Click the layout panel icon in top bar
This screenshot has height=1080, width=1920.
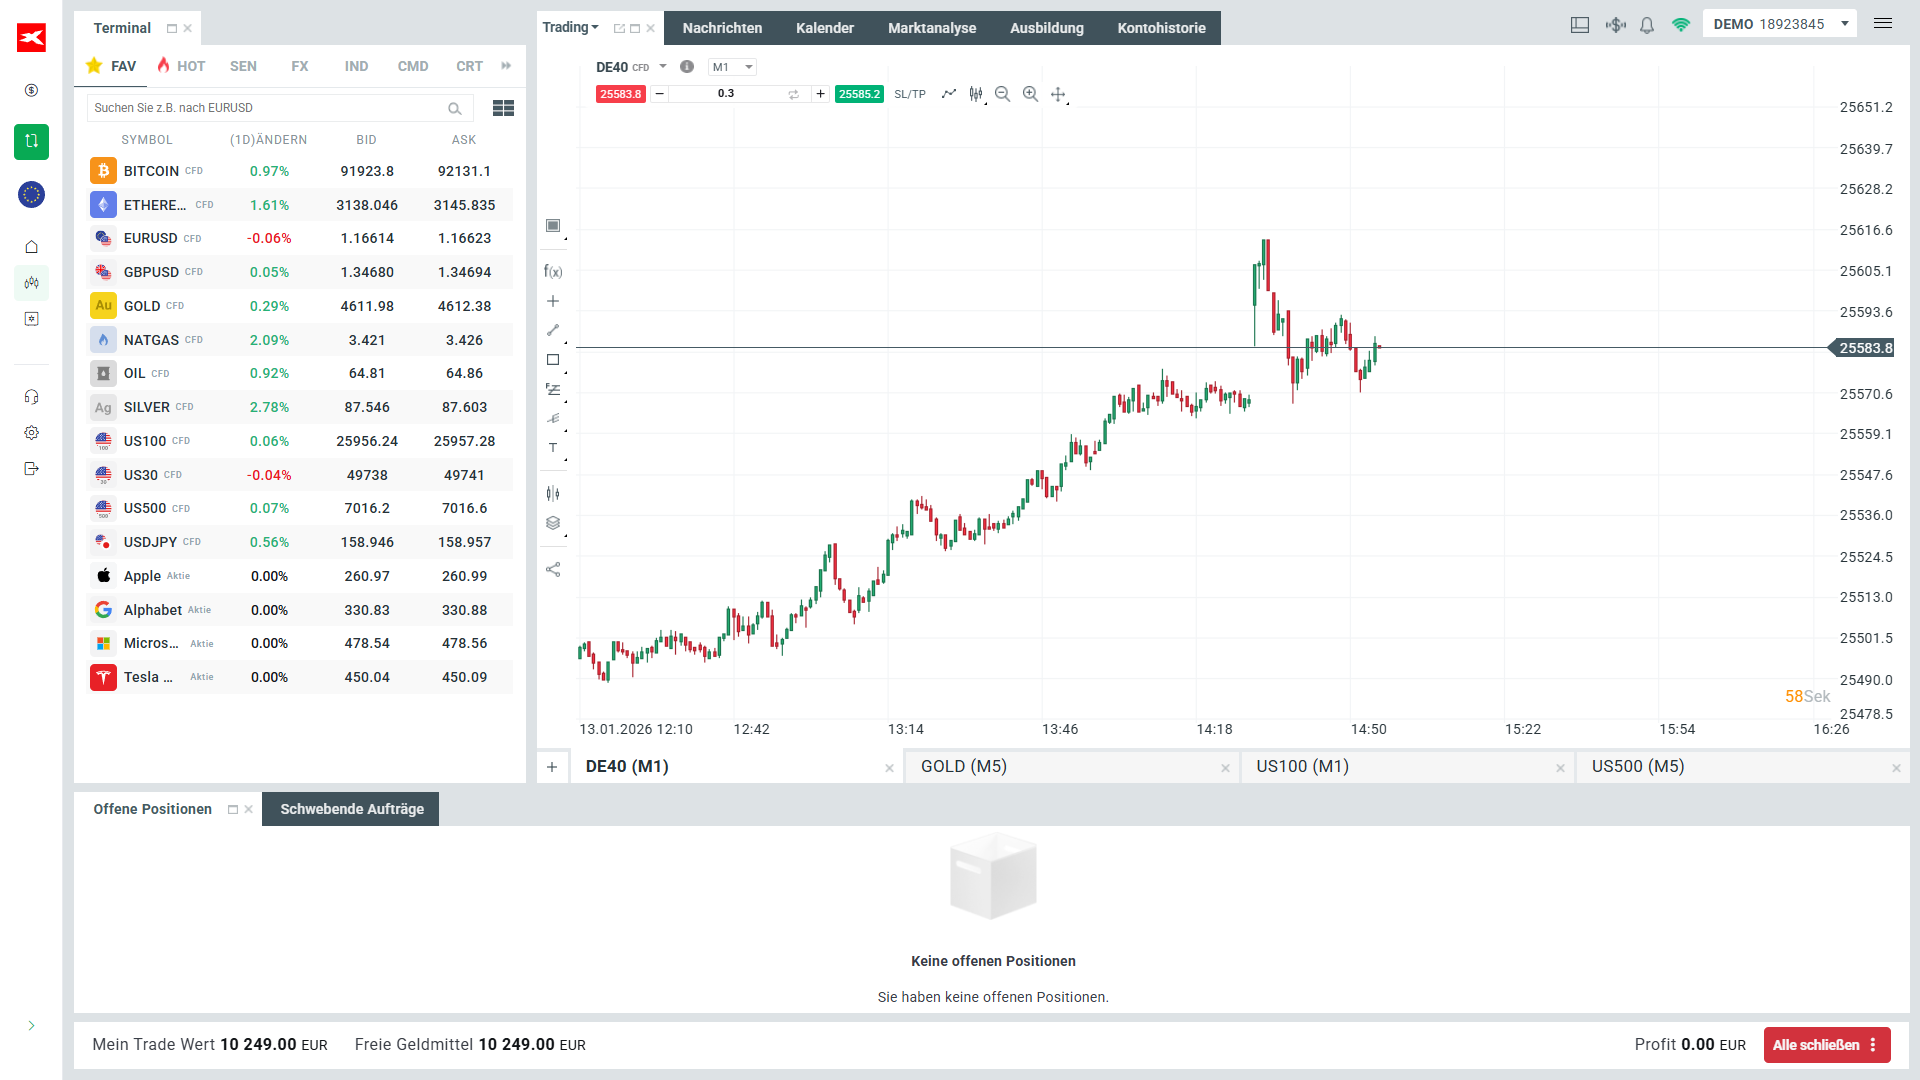pos(1580,25)
